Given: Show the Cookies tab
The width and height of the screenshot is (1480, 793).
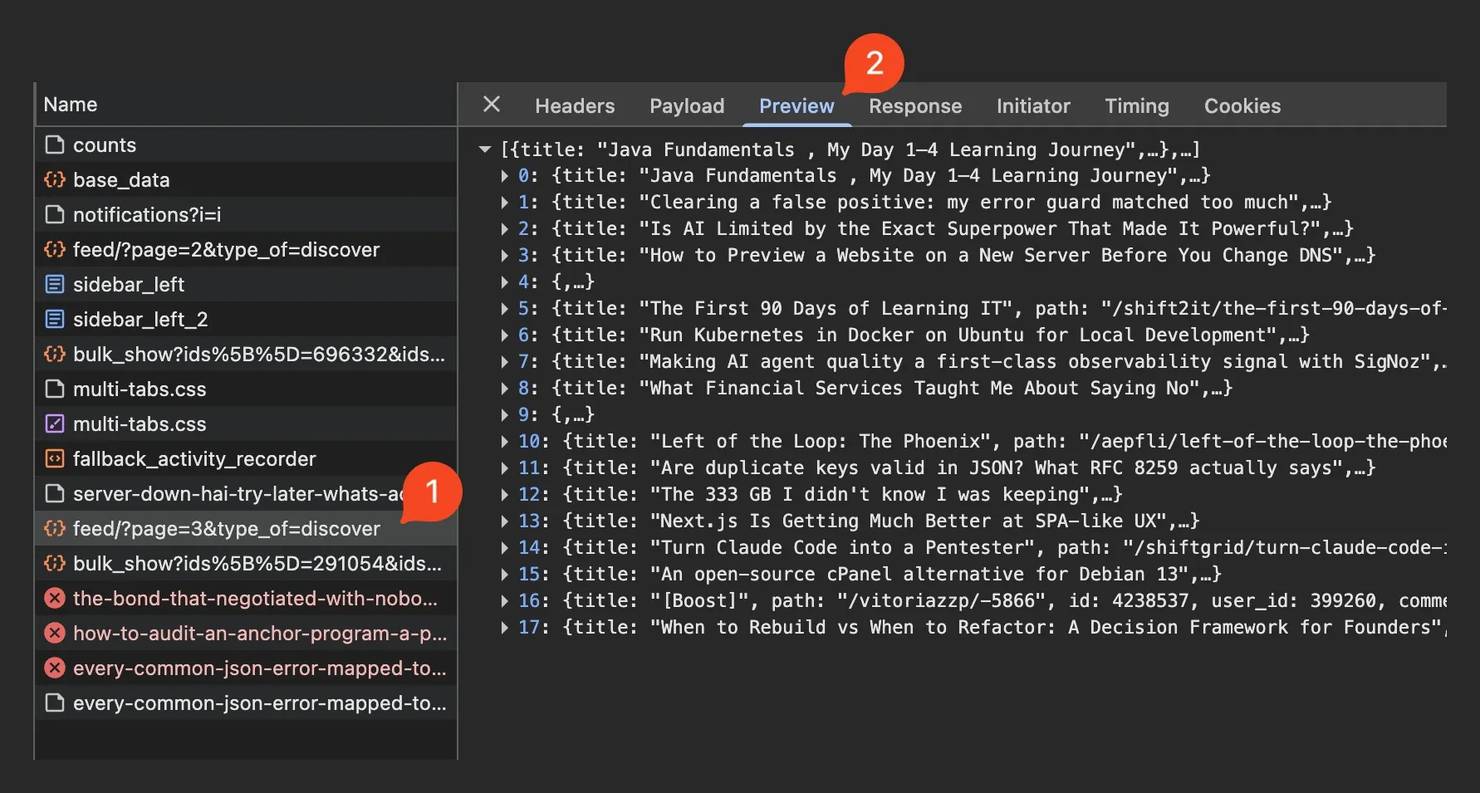Looking at the screenshot, I should tap(1242, 106).
